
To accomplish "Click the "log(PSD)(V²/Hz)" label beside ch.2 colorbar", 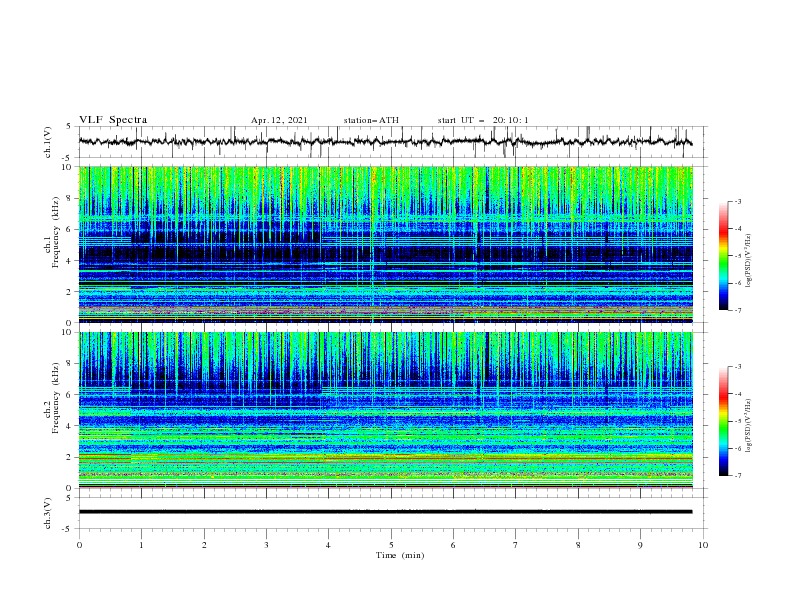I will coord(748,426).
